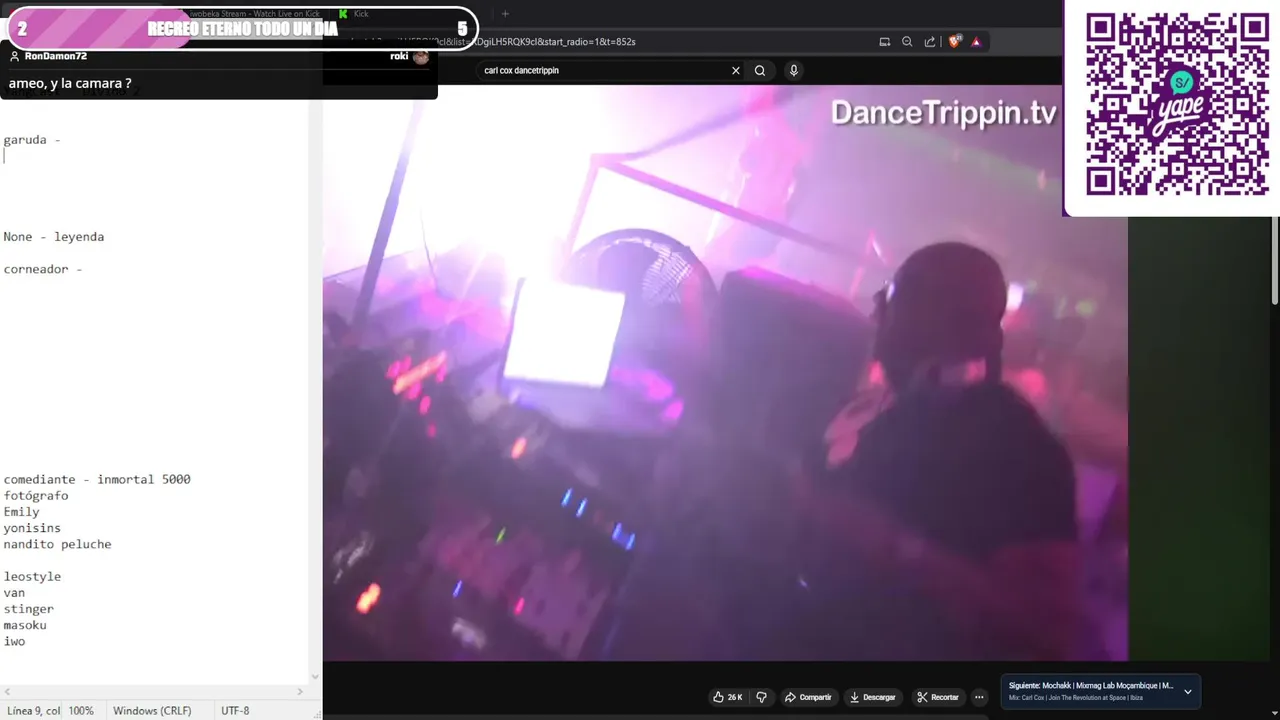Click the line 'nandito peluche'
Viewport: 1280px width, 720px height.
[57, 544]
